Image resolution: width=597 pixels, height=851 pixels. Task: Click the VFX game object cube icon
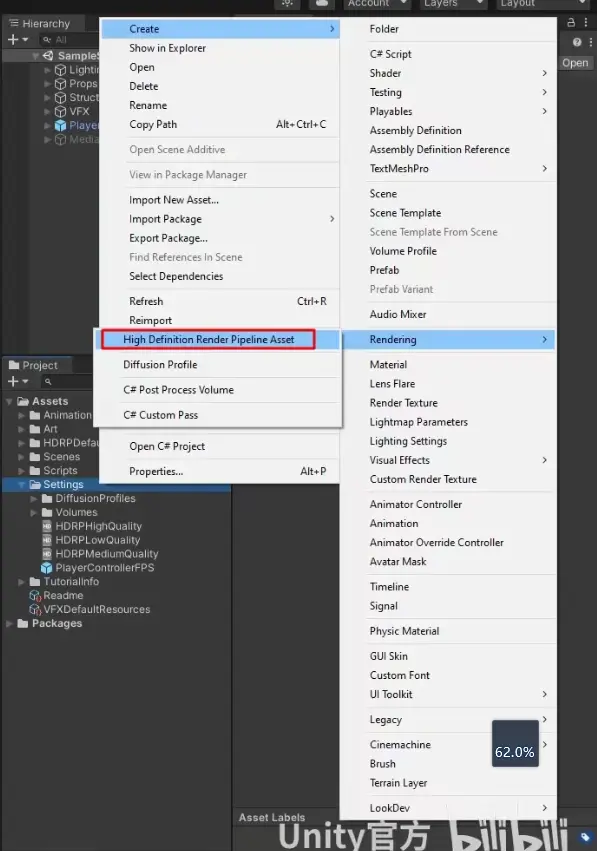click(x=60, y=112)
